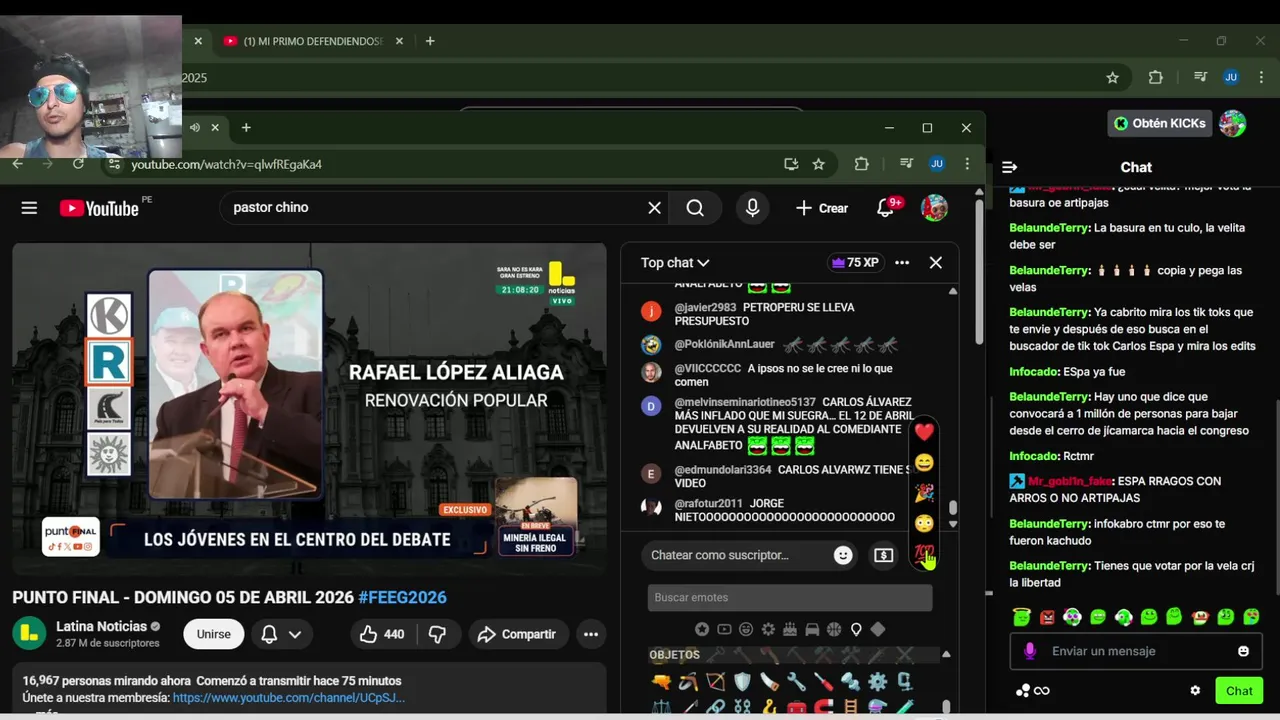Start voice search with the microphone

tap(752, 208)
